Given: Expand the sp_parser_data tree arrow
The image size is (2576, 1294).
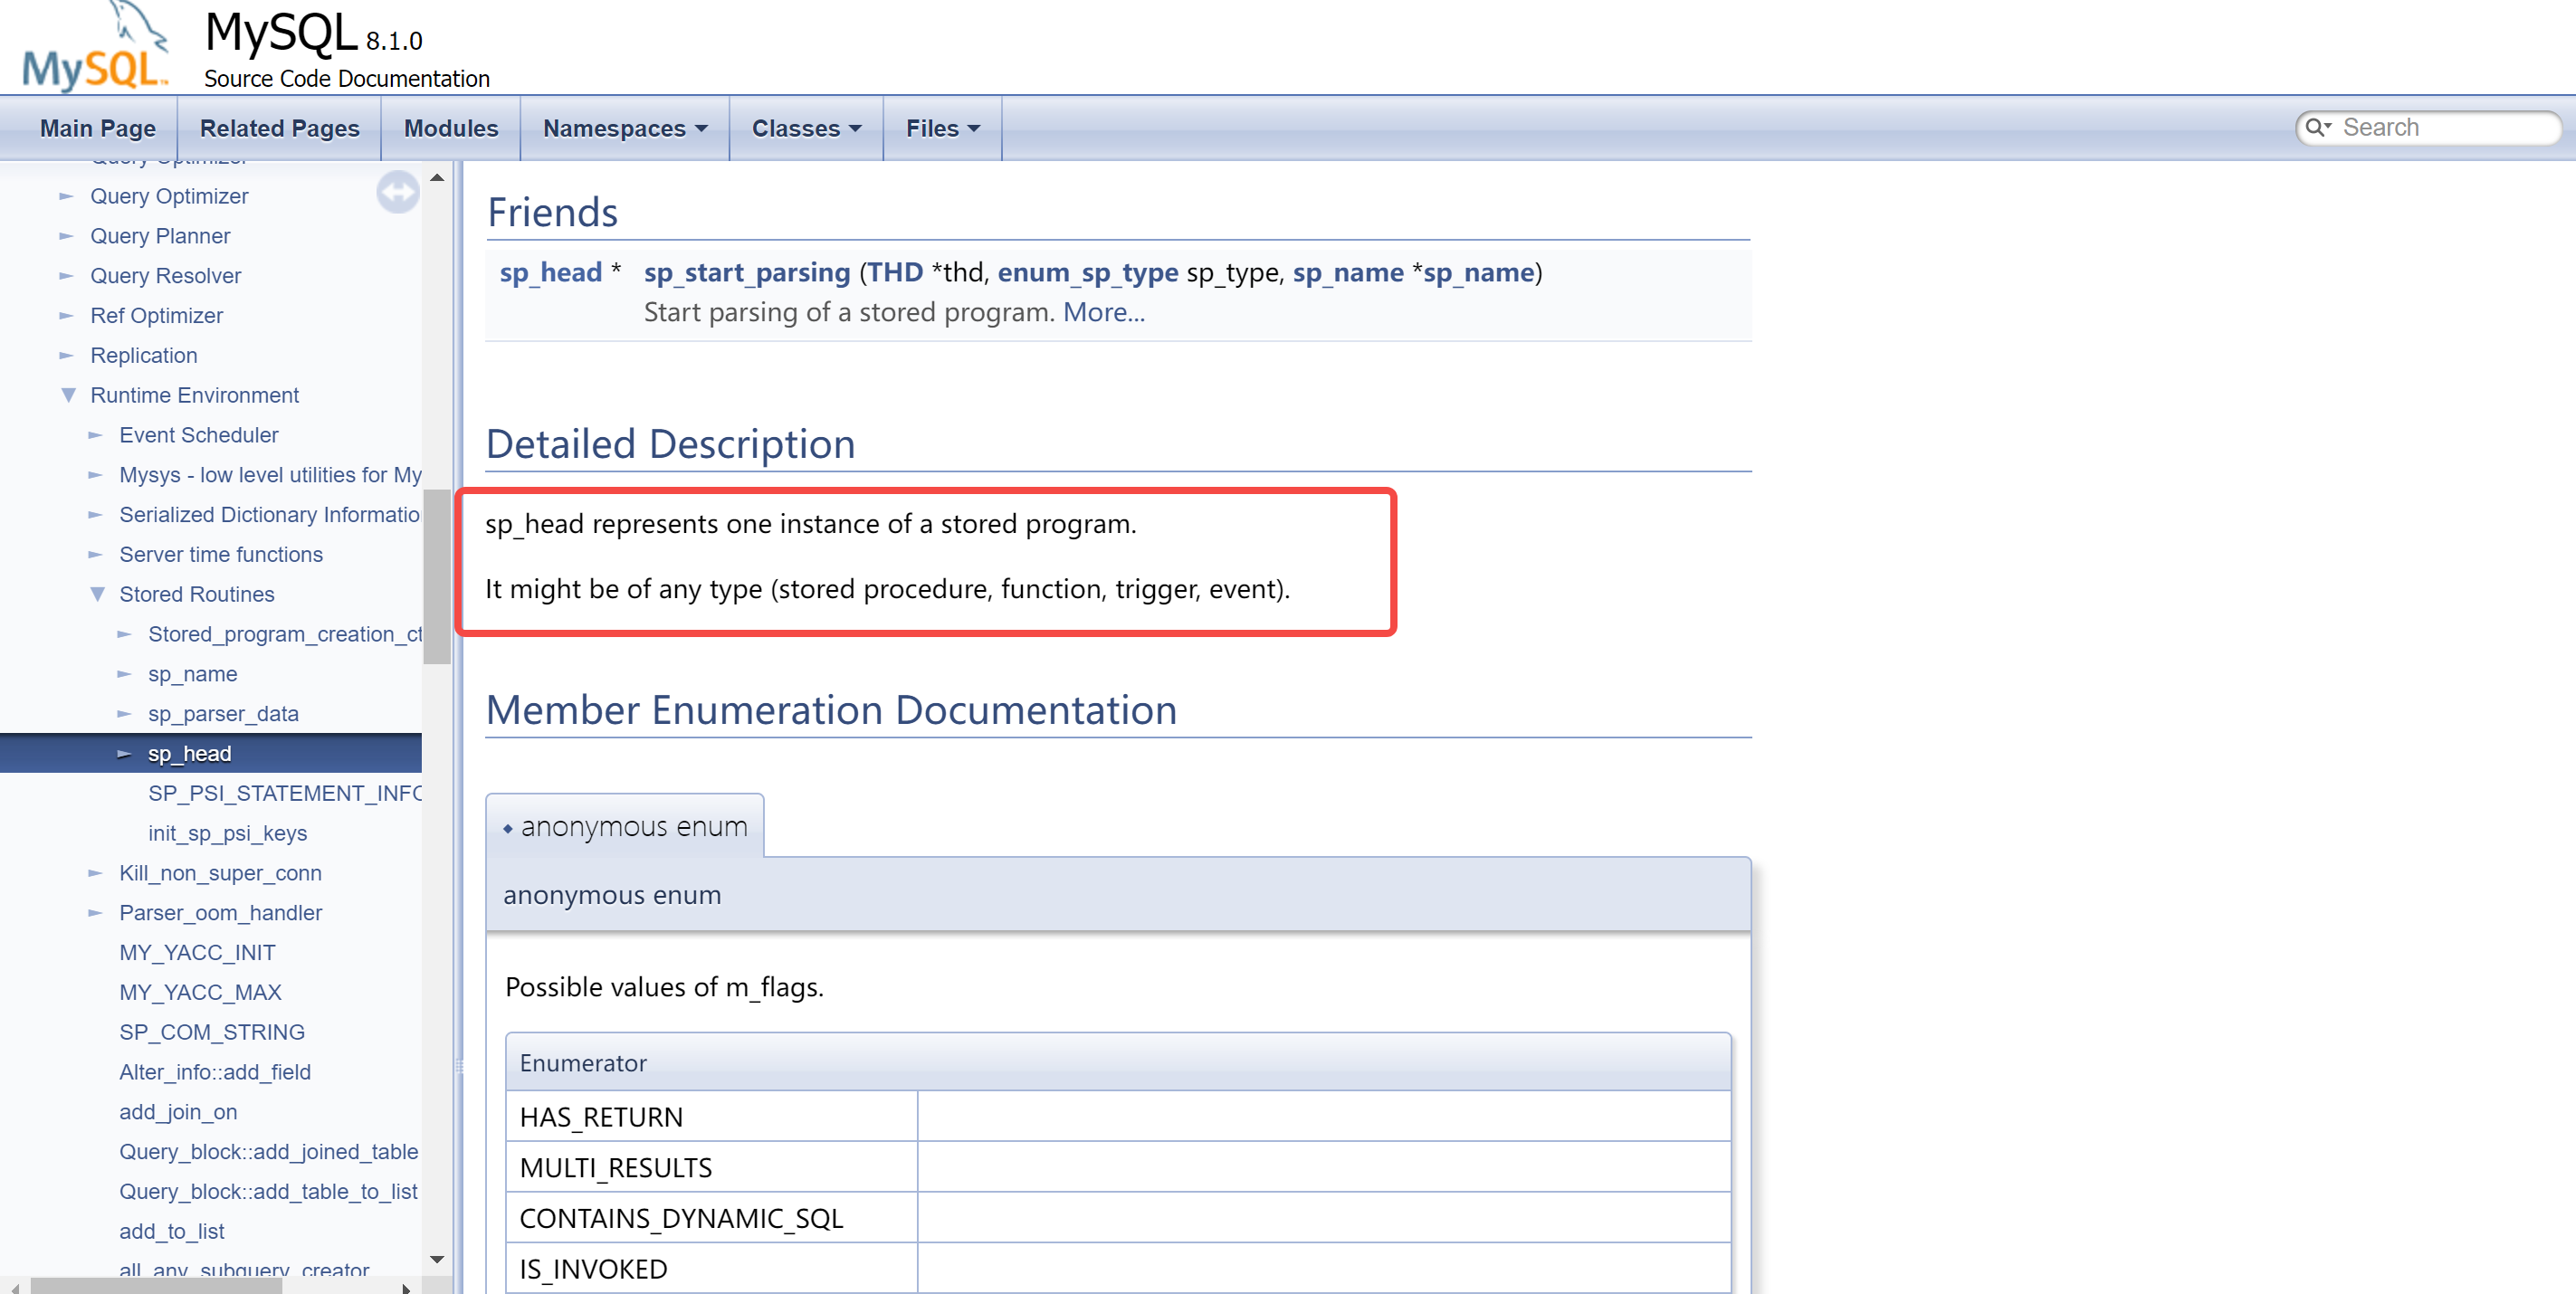Looking at the screenshot, I should click(125, 714).
